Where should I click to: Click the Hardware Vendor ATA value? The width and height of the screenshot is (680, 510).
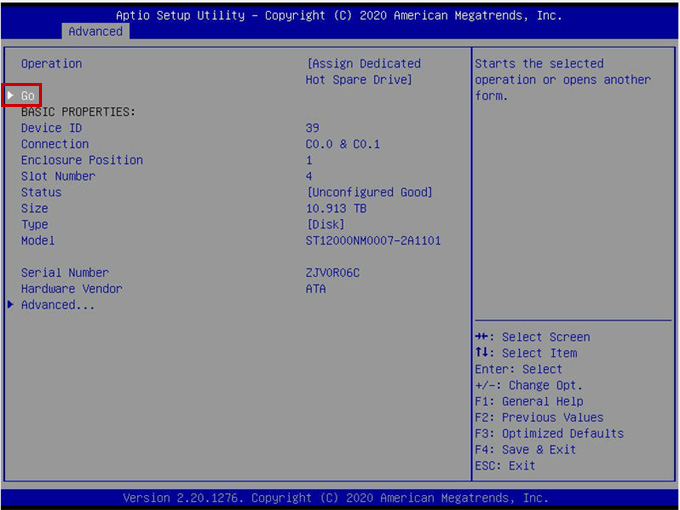point(316,289)
